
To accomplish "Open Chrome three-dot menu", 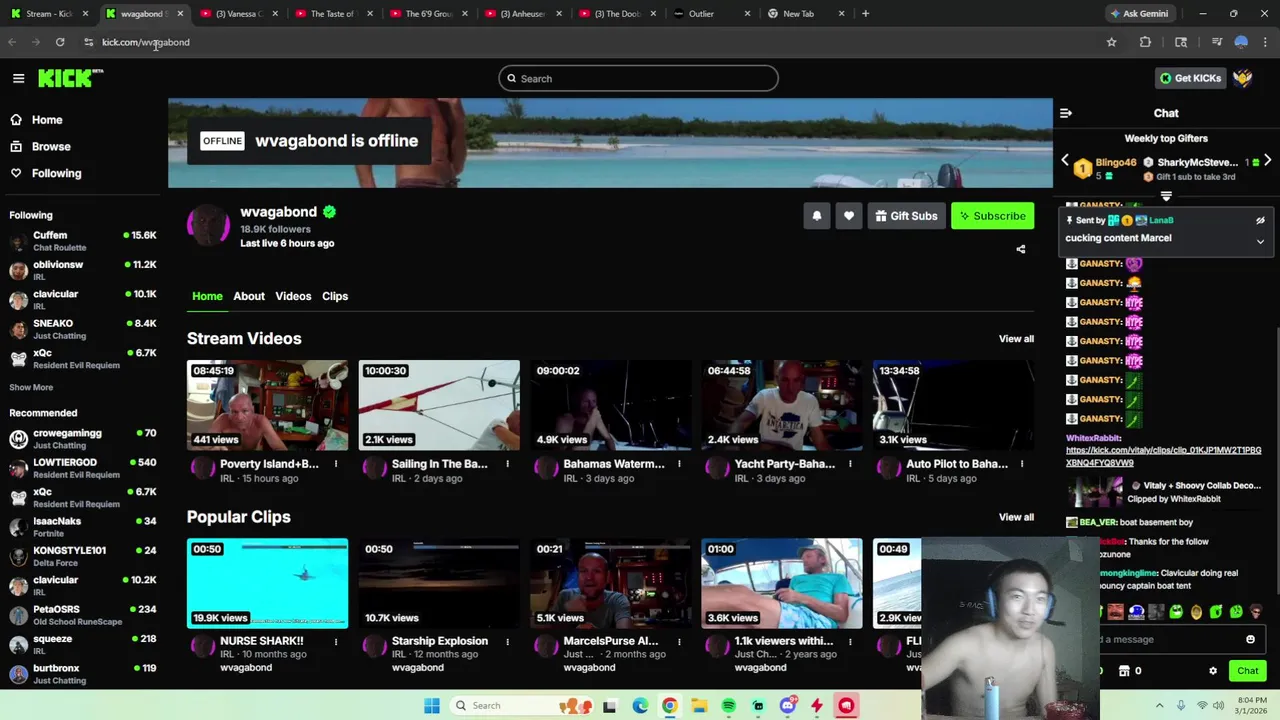I will pos(1265,42).
